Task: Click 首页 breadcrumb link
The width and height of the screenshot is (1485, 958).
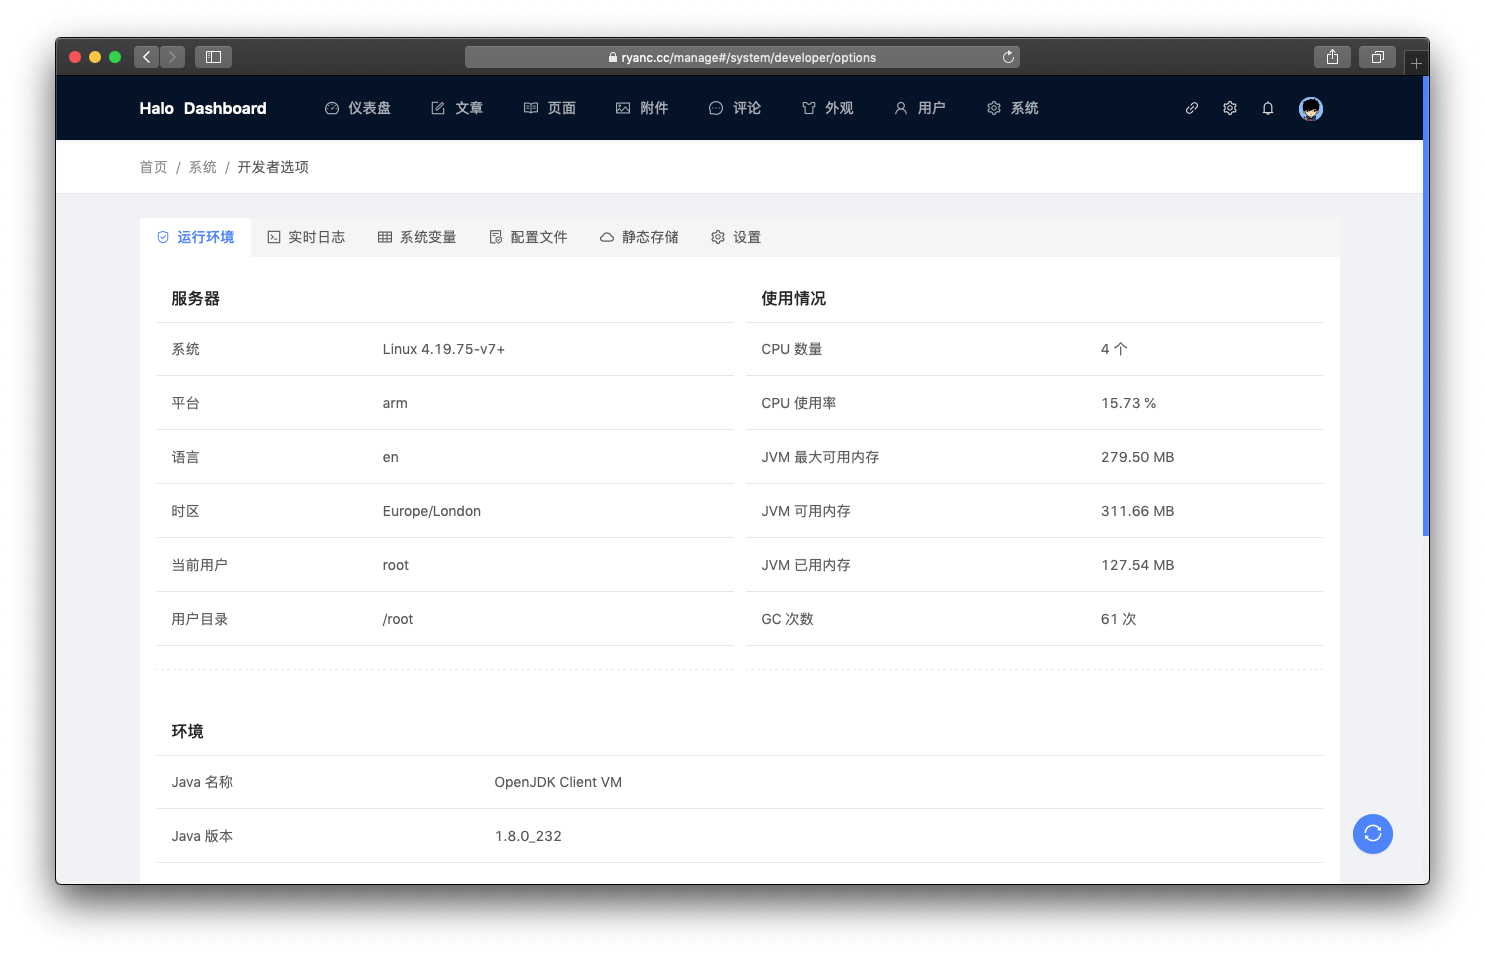Action: point(153,167)
